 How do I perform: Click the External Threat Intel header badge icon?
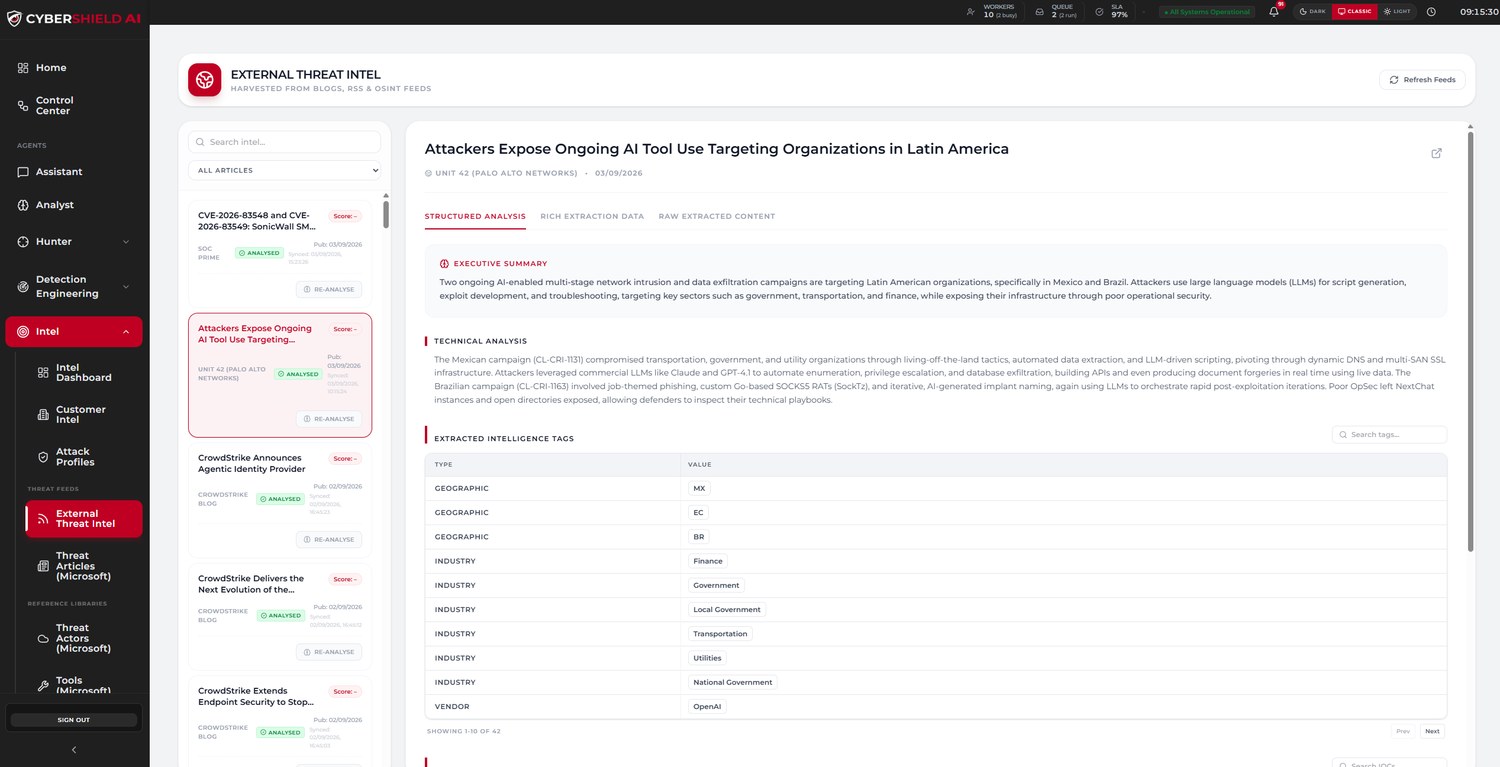tap(206, 80)
